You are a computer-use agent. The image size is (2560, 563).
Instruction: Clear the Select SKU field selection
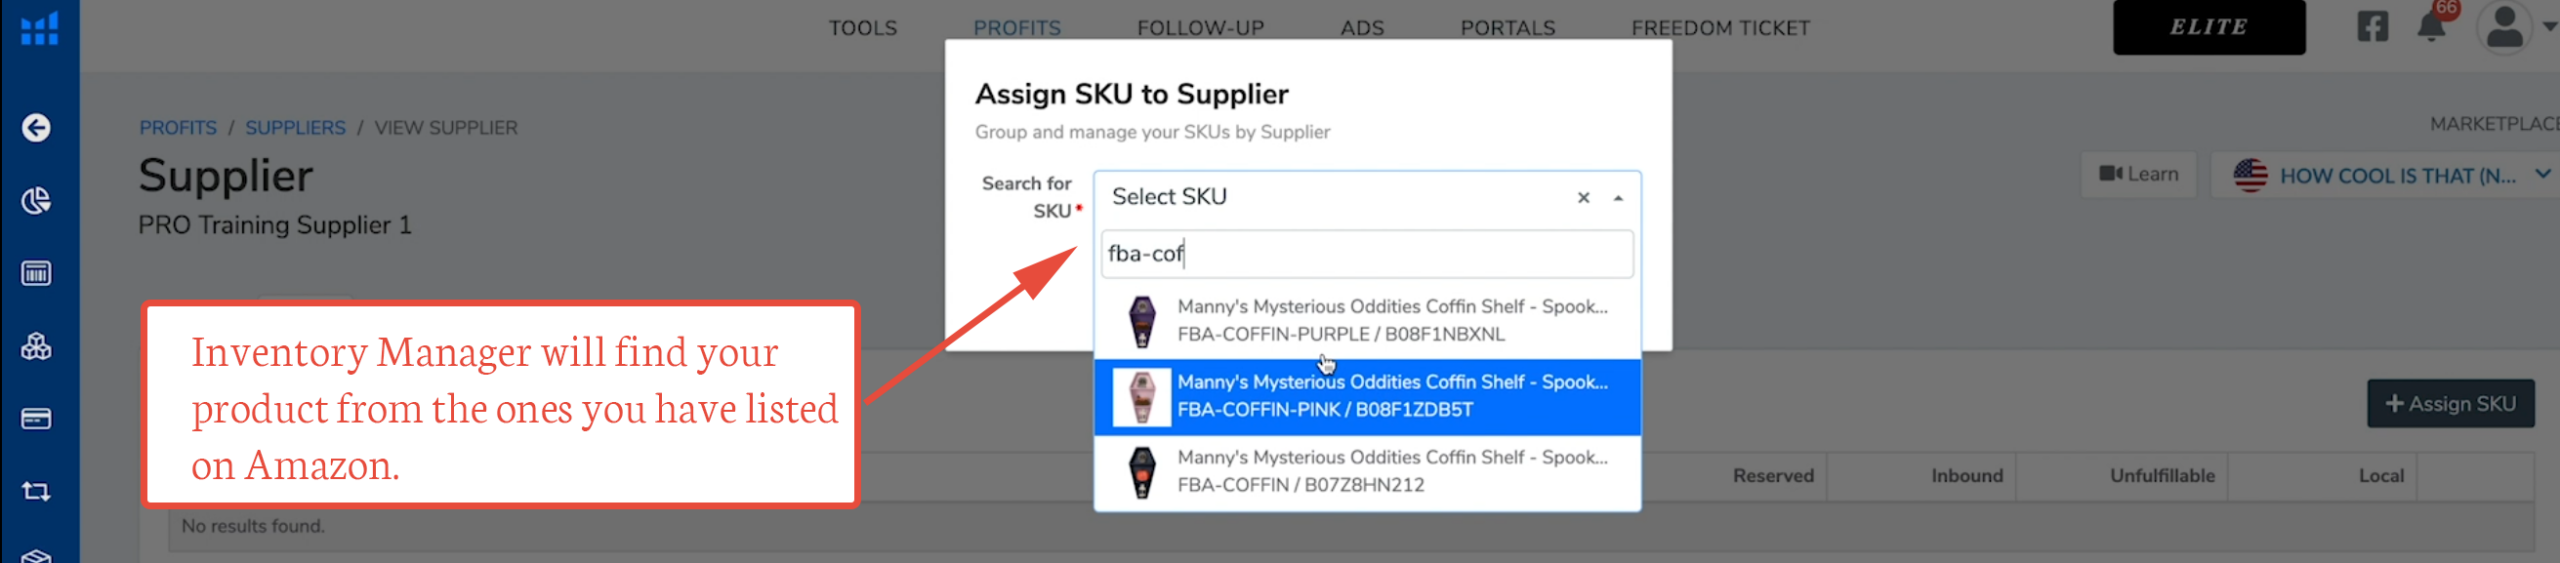[x=1583, y=198]
